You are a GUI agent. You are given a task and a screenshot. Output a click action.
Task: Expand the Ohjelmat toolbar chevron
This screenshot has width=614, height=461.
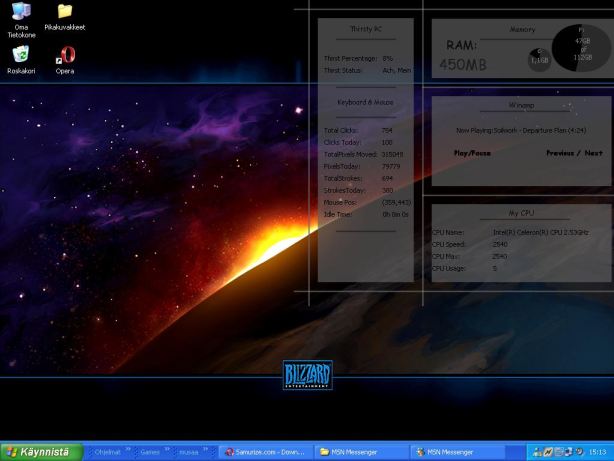coord(128,450)
